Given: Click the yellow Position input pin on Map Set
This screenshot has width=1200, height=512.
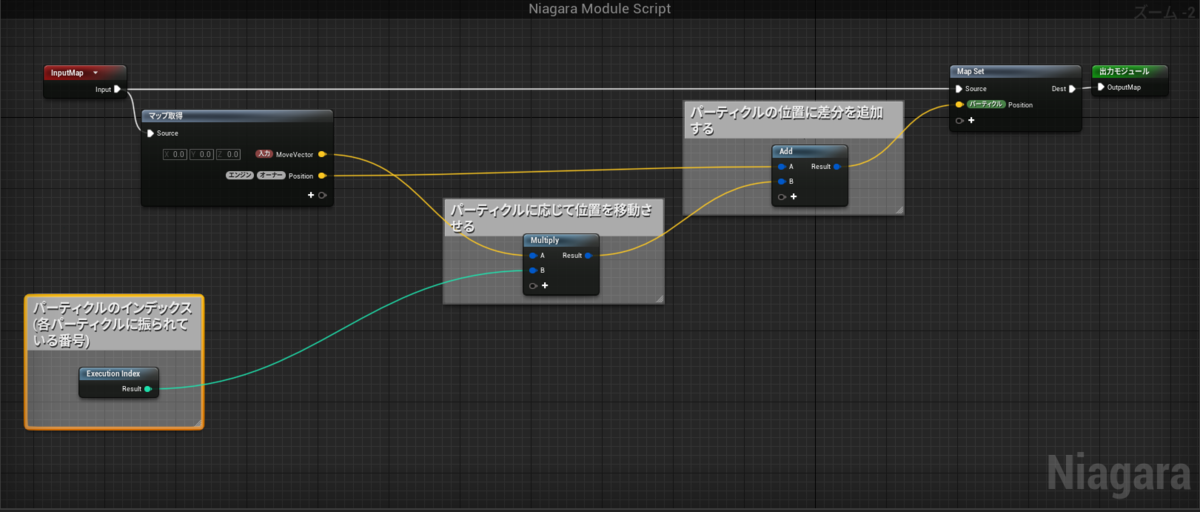Looking at the screenshot, I should 960,104.
